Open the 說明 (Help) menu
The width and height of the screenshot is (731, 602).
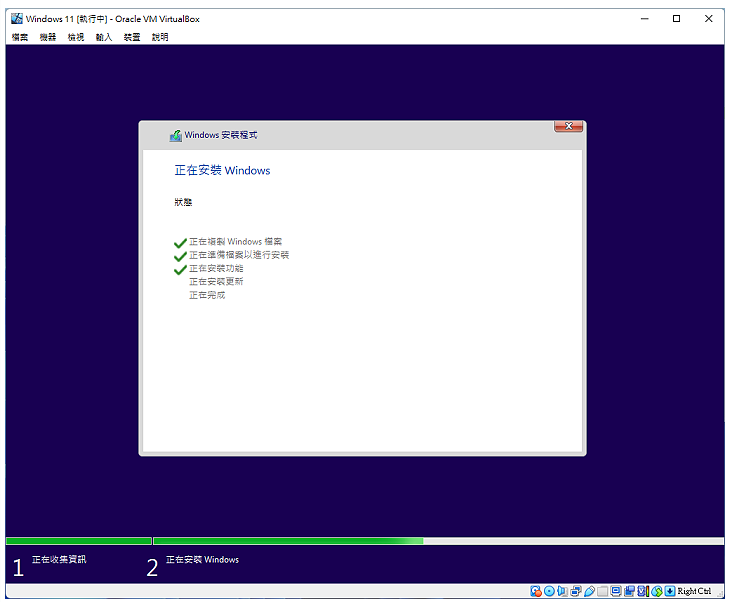tap(159, 37)
